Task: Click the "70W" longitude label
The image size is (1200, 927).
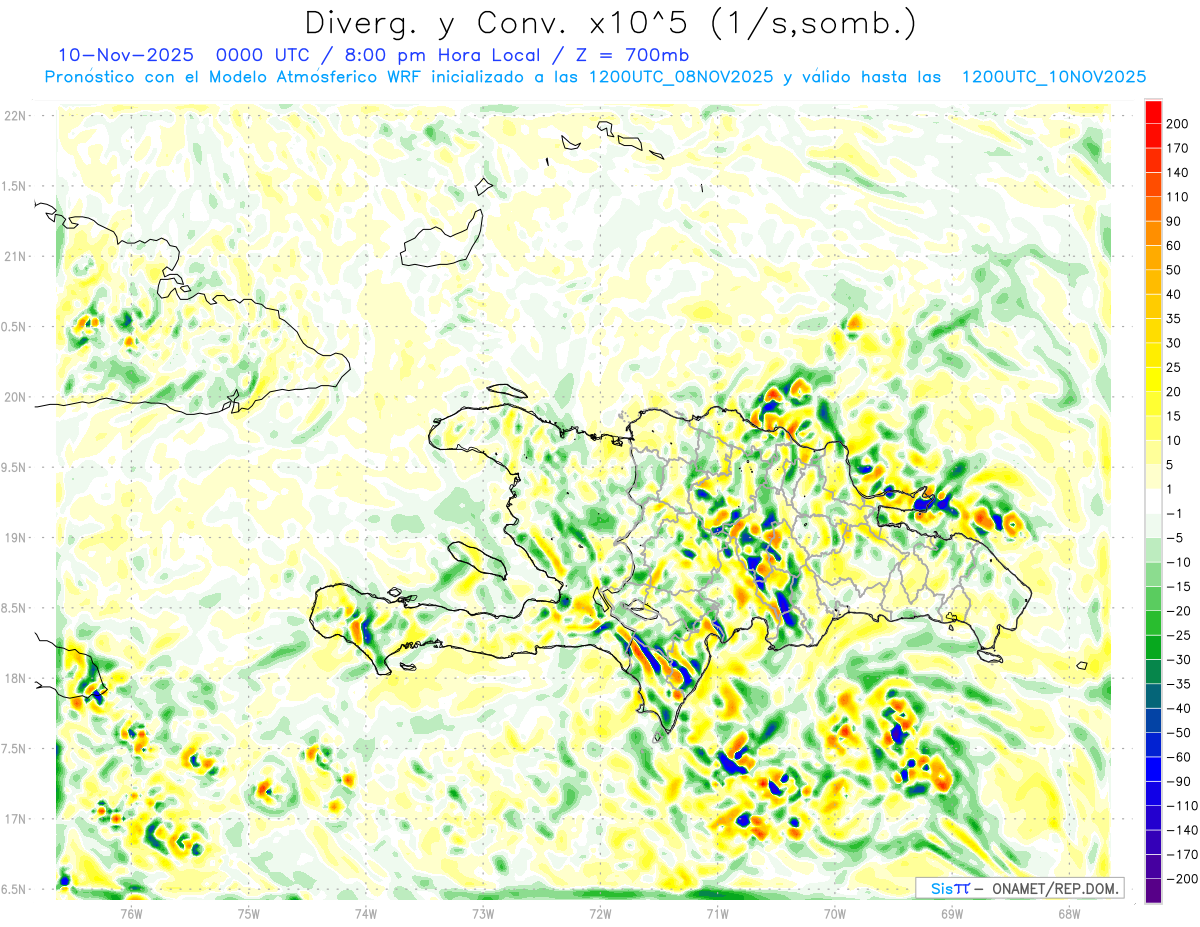Action: [834, 913]
